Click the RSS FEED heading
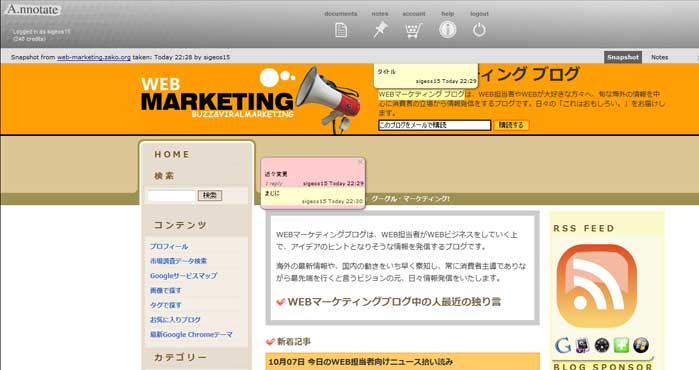Screen dimensions: 699x370 pyautogui.click(x=584, y=228)
